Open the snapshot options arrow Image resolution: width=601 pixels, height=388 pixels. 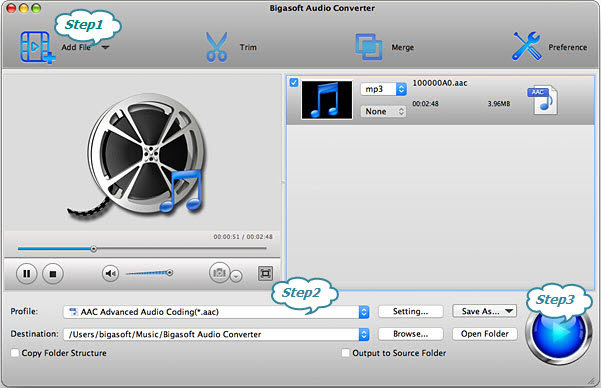coord(236,276)
